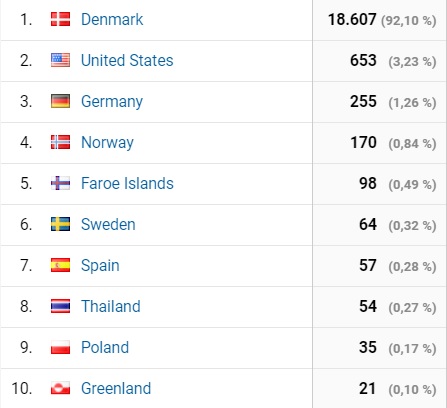The image size is (447, 408).
Task: Open the Denmark country link
Action: tap(112, 19)
